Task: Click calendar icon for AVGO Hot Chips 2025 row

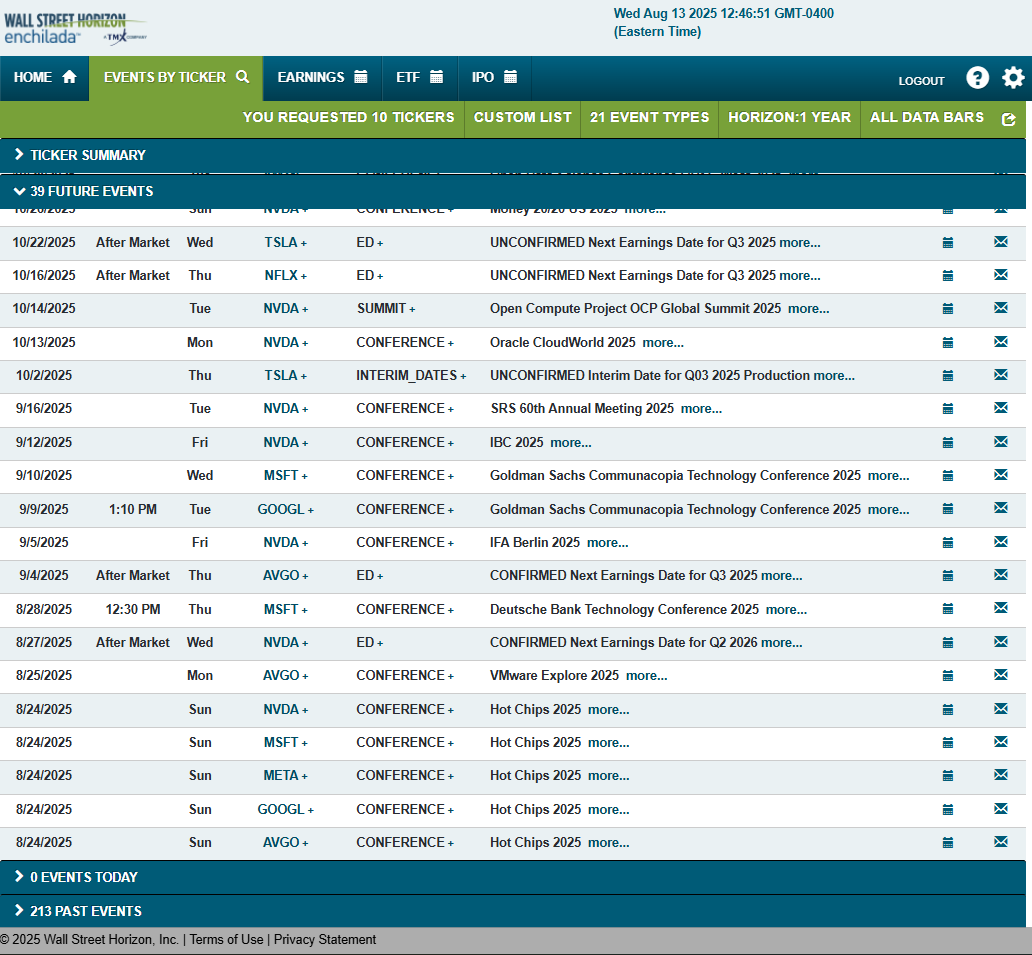Action: [x=948, y=842]
